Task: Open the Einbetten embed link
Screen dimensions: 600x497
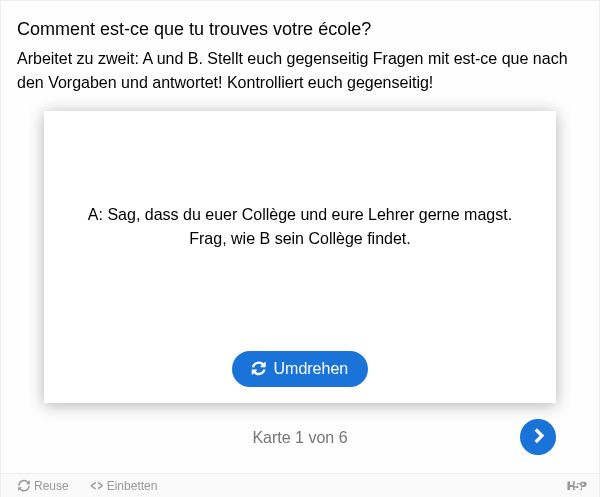Action: pyautogui.click(x=124, y=486)
